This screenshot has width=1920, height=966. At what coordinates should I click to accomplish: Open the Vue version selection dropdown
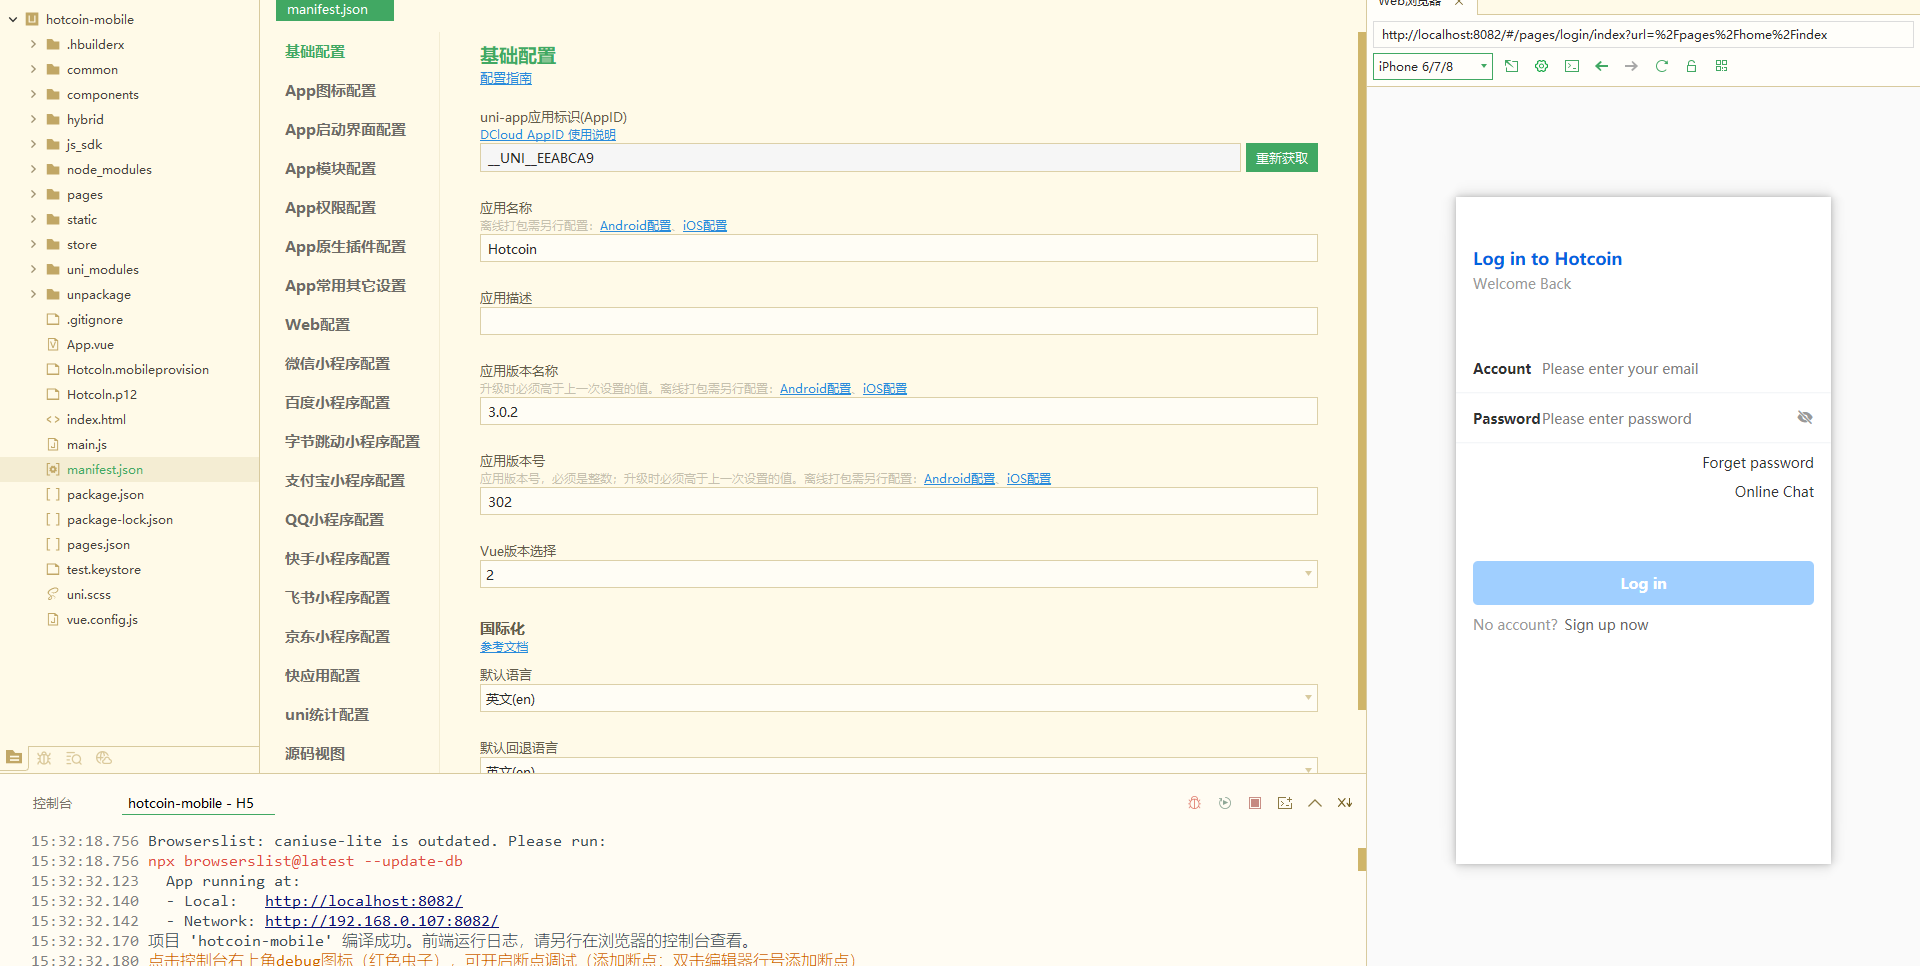click(898, 574)
